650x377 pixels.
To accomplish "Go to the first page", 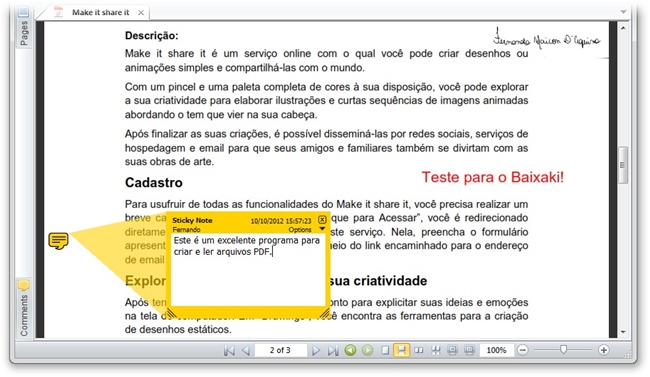I will (229, 350).
